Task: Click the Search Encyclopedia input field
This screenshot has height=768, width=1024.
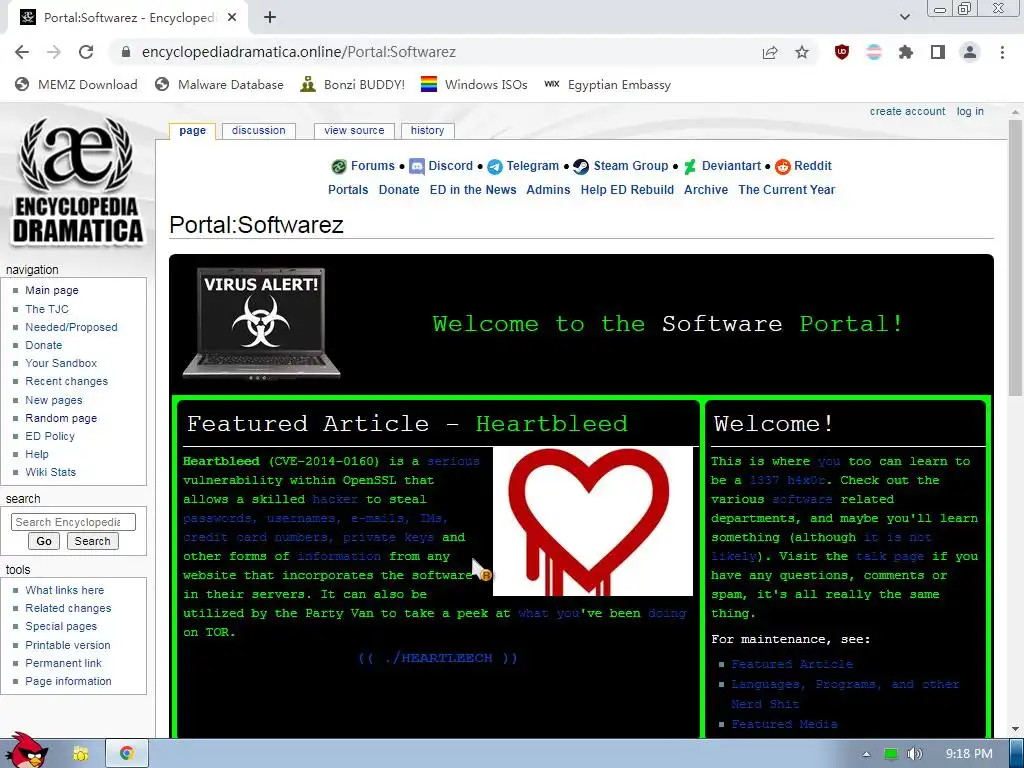Action: pos(73,522)
